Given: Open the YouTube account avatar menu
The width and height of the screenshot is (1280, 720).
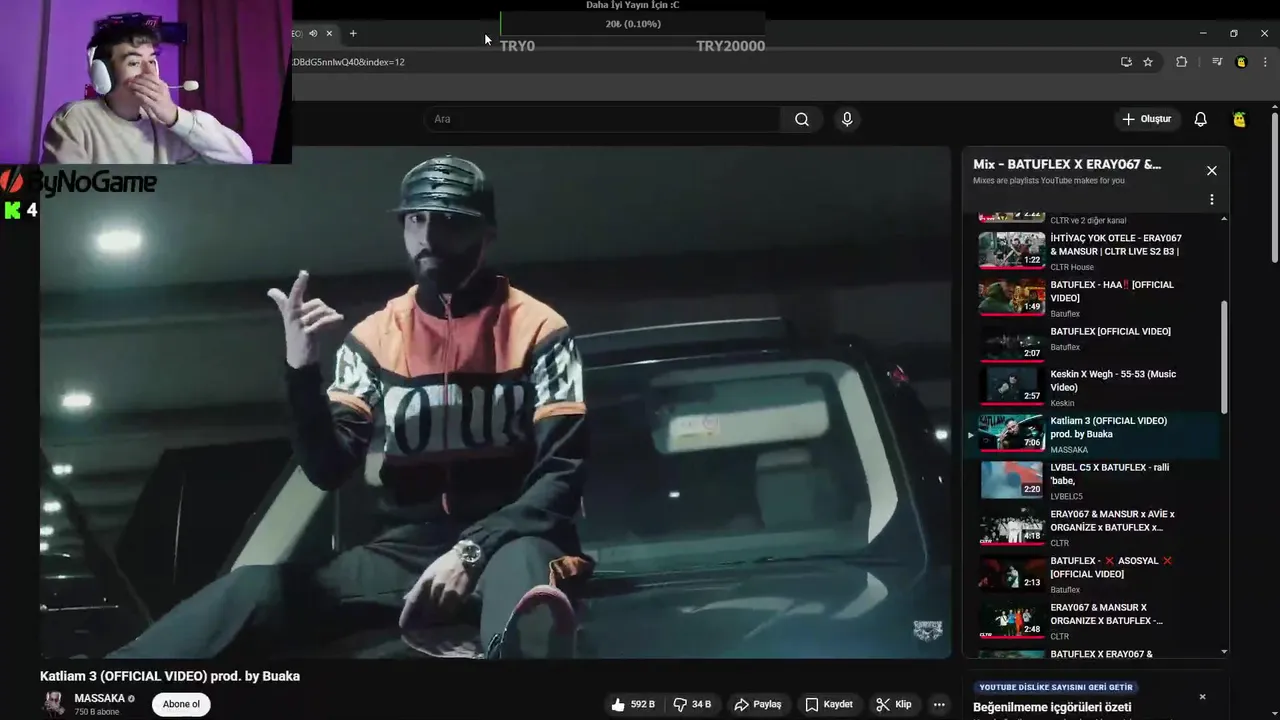Looking at the screenshot, I should (1239, 119).
